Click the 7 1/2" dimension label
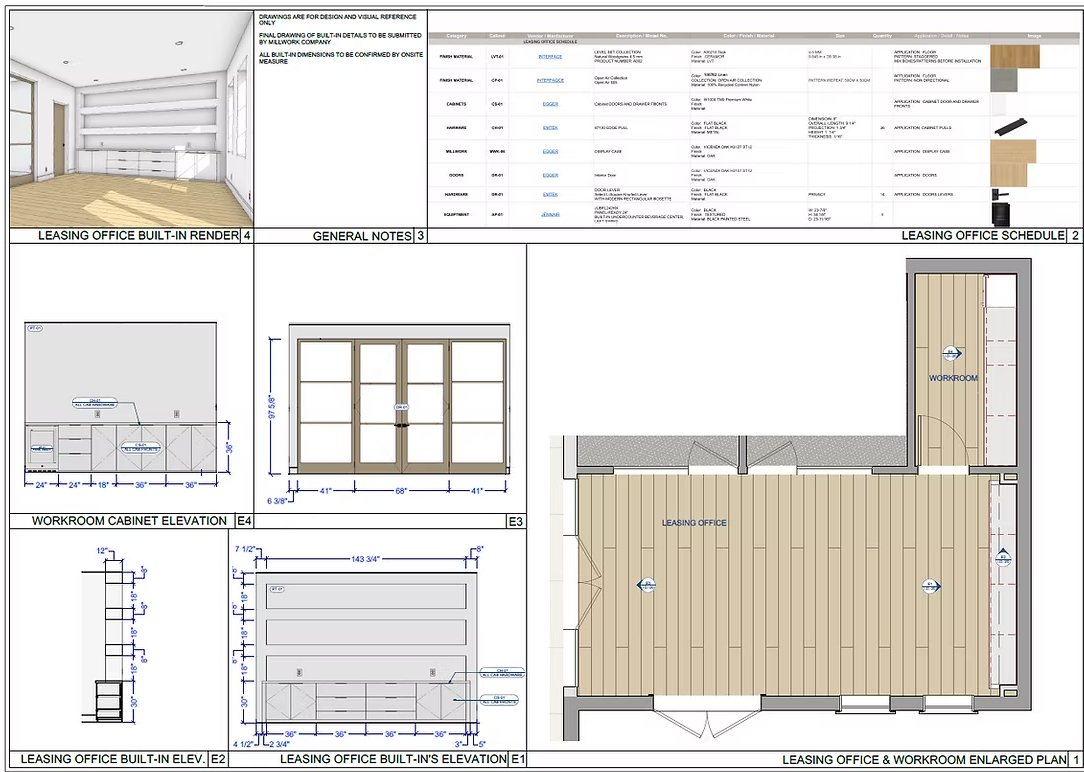The width and height of the screenshot is (1084, 772). [245, 549]
